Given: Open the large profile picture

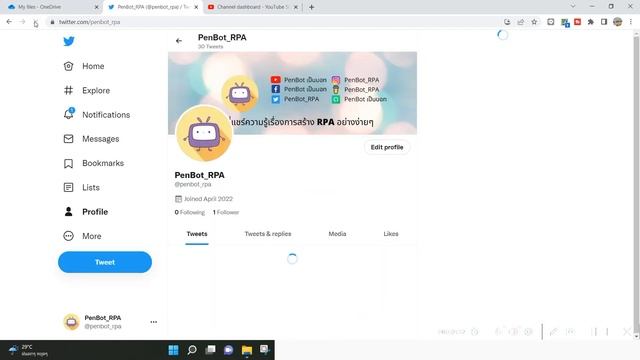Looking at the screenshot, I should (x=204, y=133).
